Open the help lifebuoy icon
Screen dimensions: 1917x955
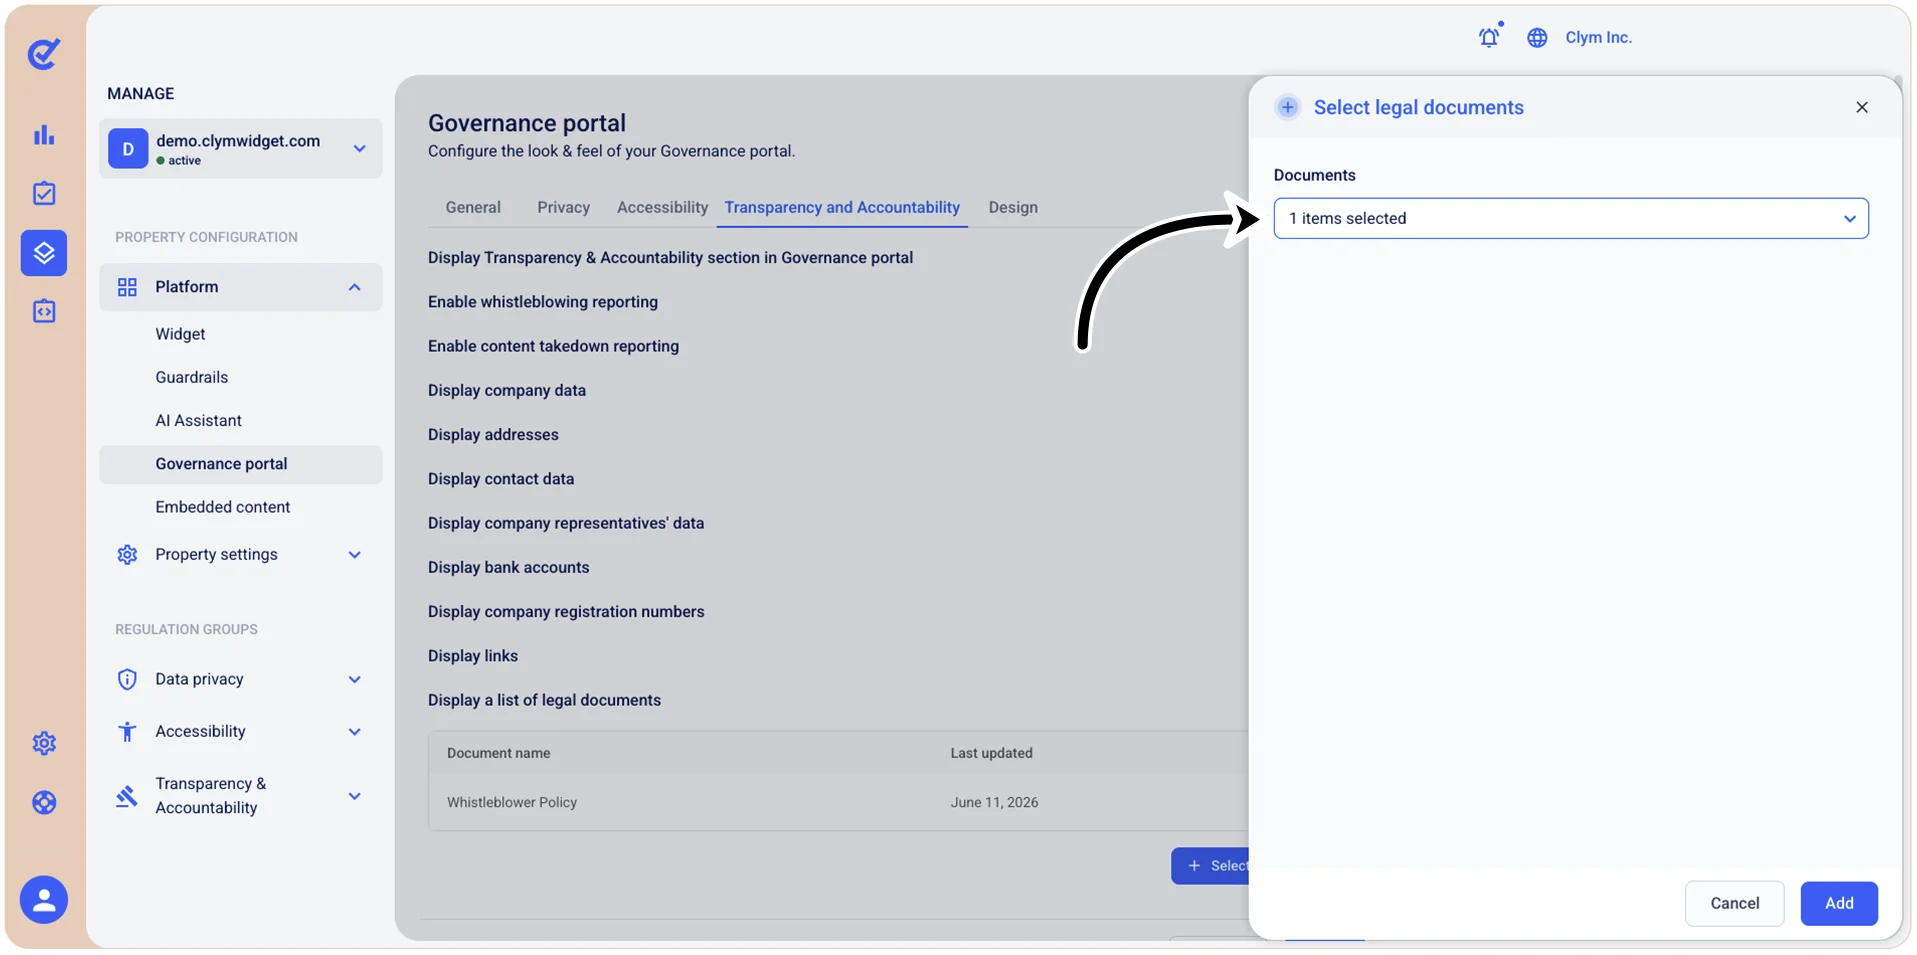pos(44,802)
